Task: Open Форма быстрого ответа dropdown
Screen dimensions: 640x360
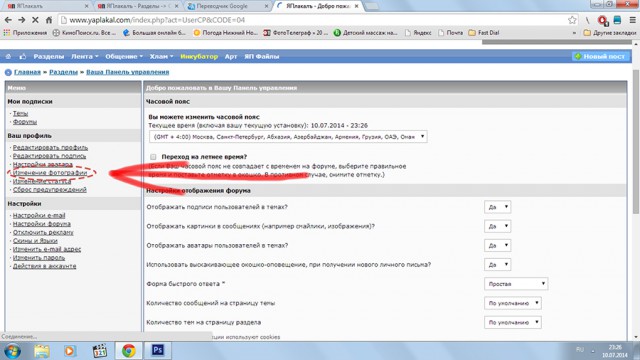Action: 516,284
